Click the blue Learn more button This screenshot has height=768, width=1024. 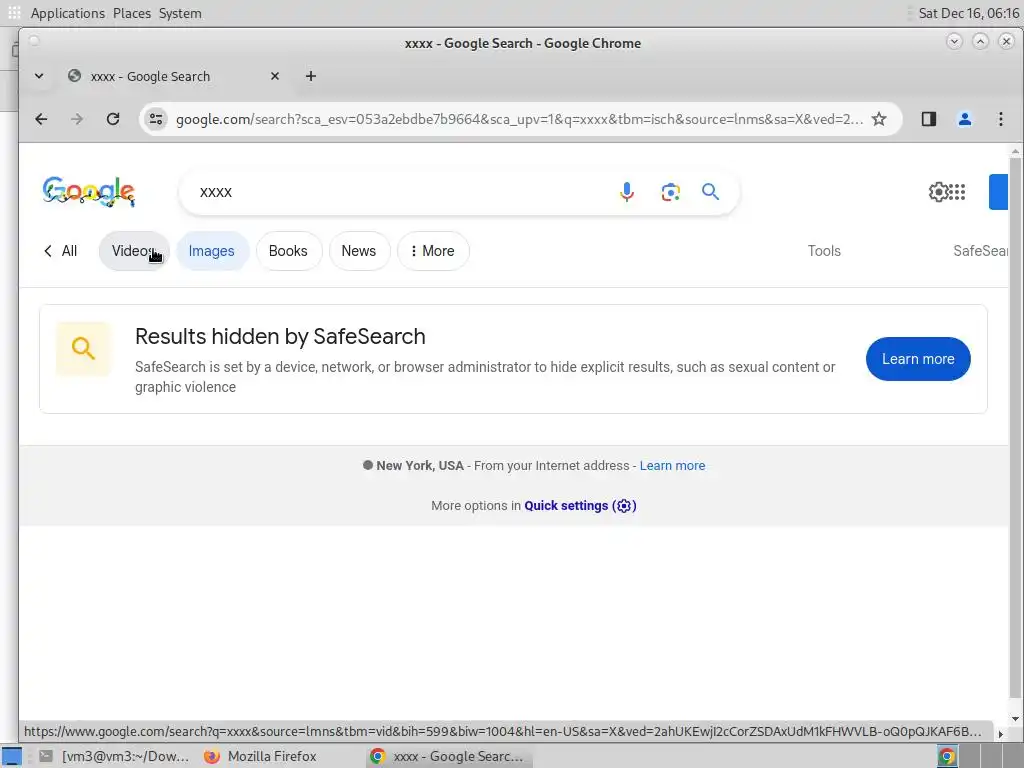[x=918, y=359]
